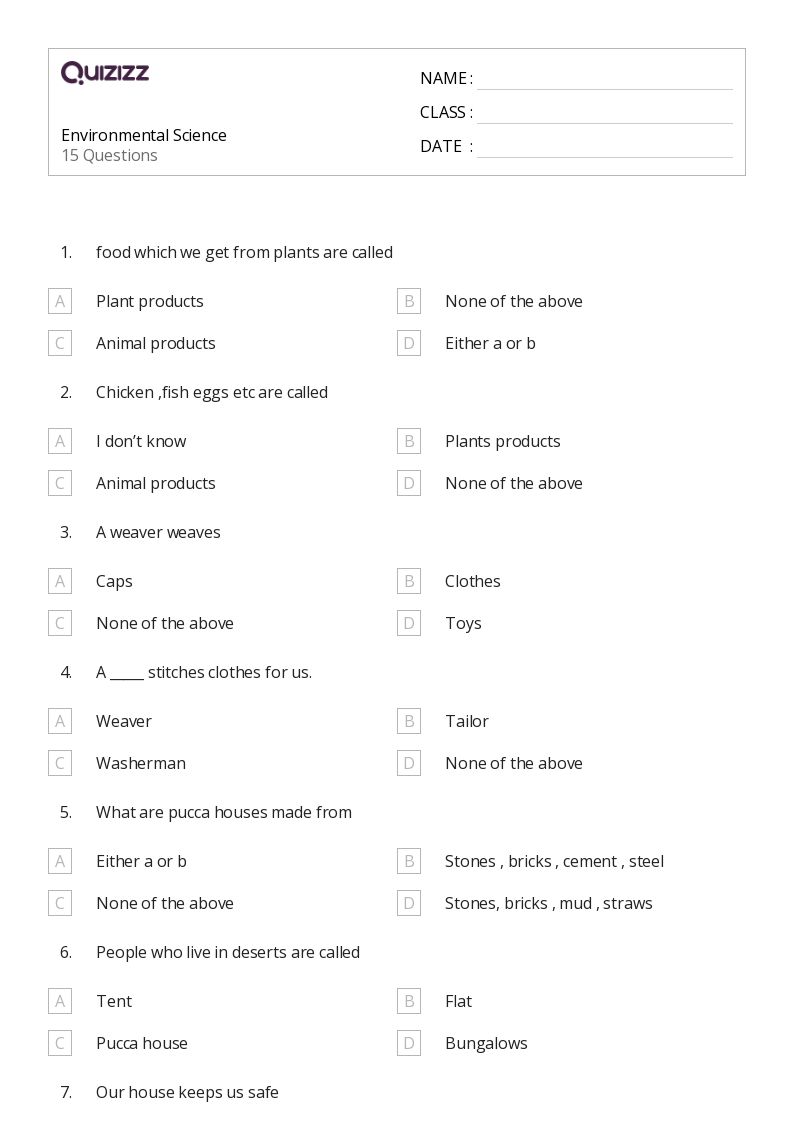Check option A Tent for desert question

click(60, 1001)
